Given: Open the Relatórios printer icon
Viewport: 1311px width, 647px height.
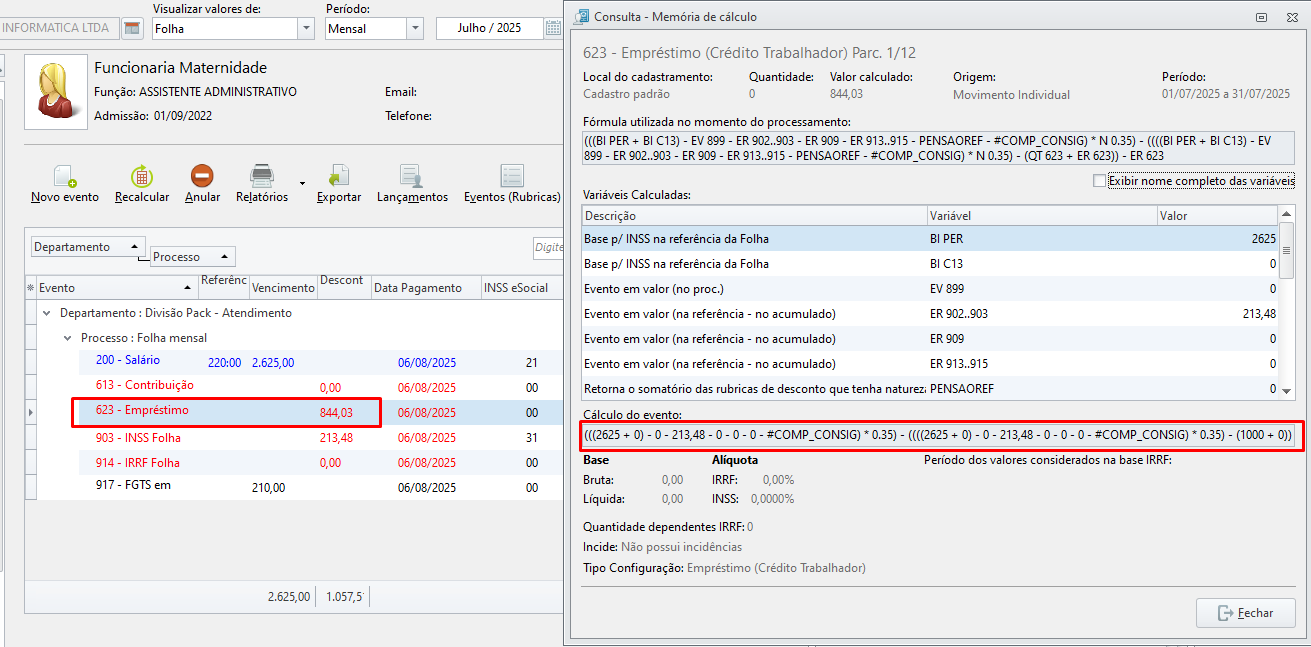Looking at the screenshot, I should coord(262,177).
